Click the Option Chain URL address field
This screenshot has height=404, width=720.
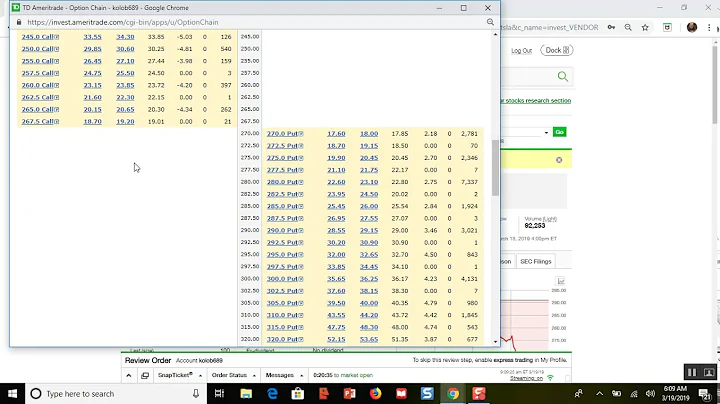(x=122, y=22)
